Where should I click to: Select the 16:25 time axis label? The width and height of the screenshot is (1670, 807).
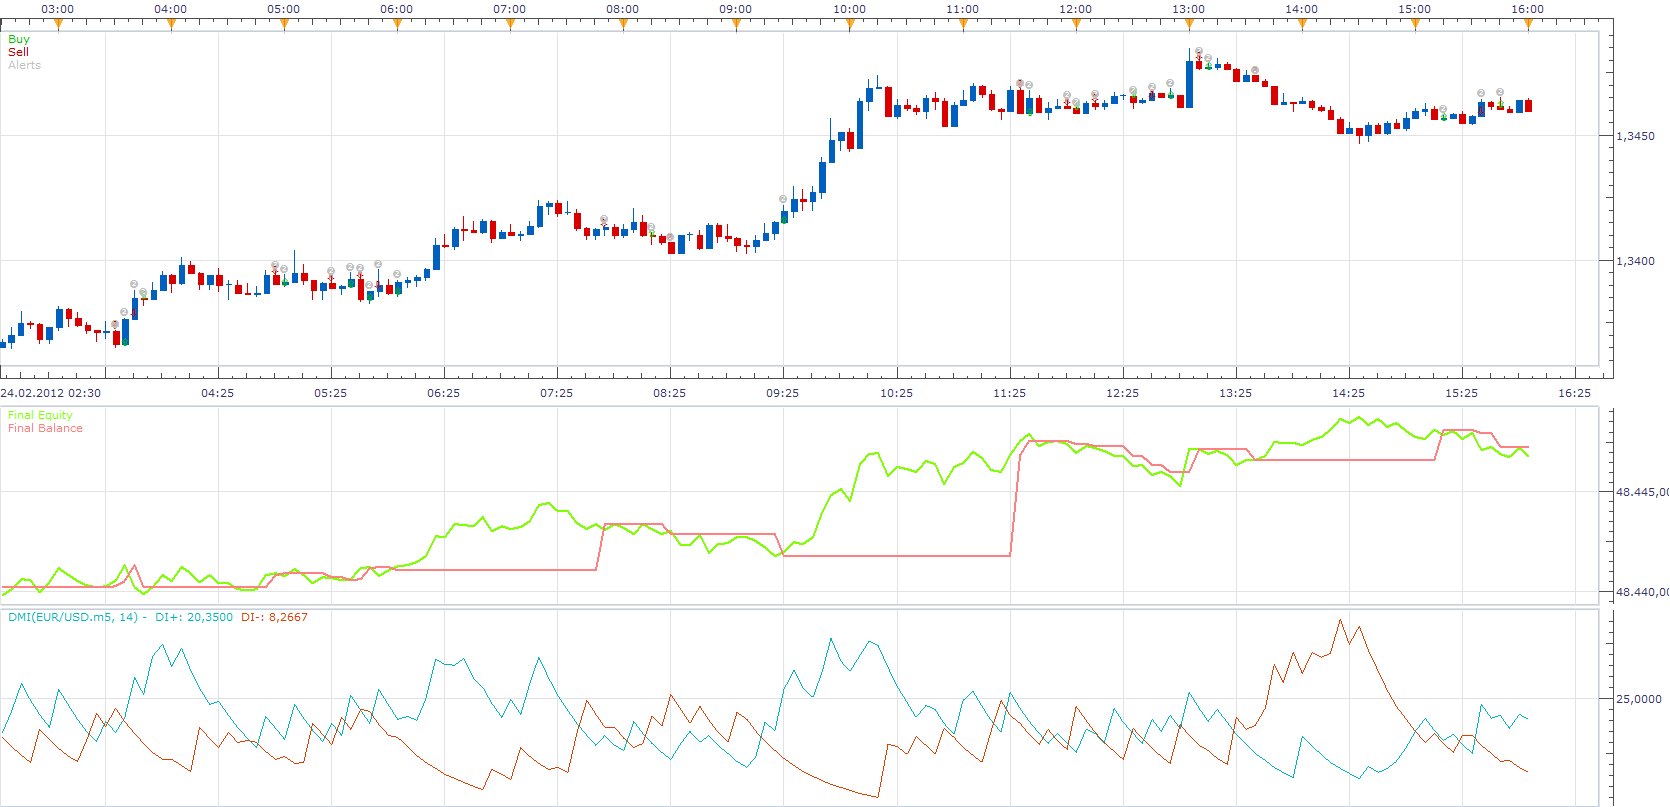pos(1575,393)
